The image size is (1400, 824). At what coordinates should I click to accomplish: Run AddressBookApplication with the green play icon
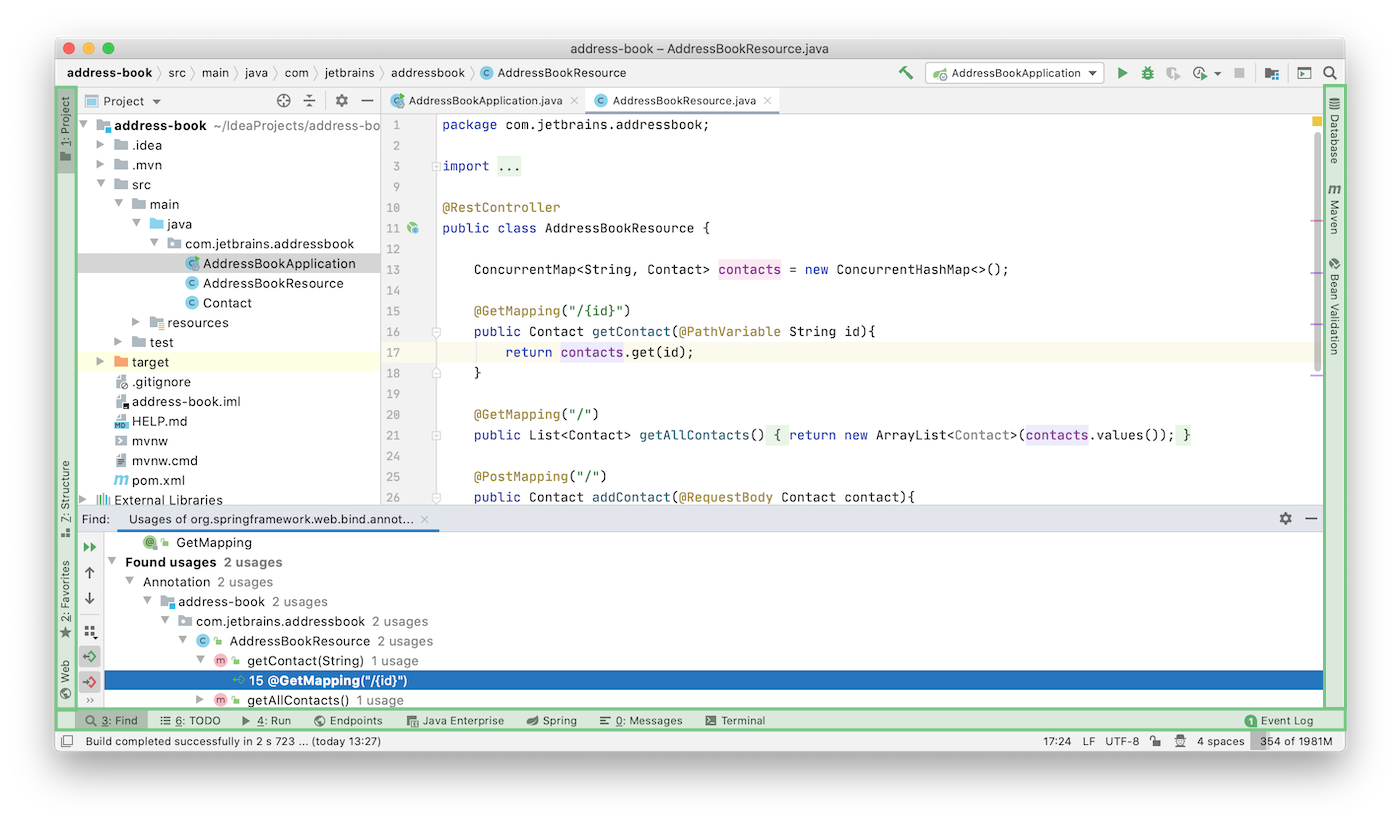tap(1122, 73)
